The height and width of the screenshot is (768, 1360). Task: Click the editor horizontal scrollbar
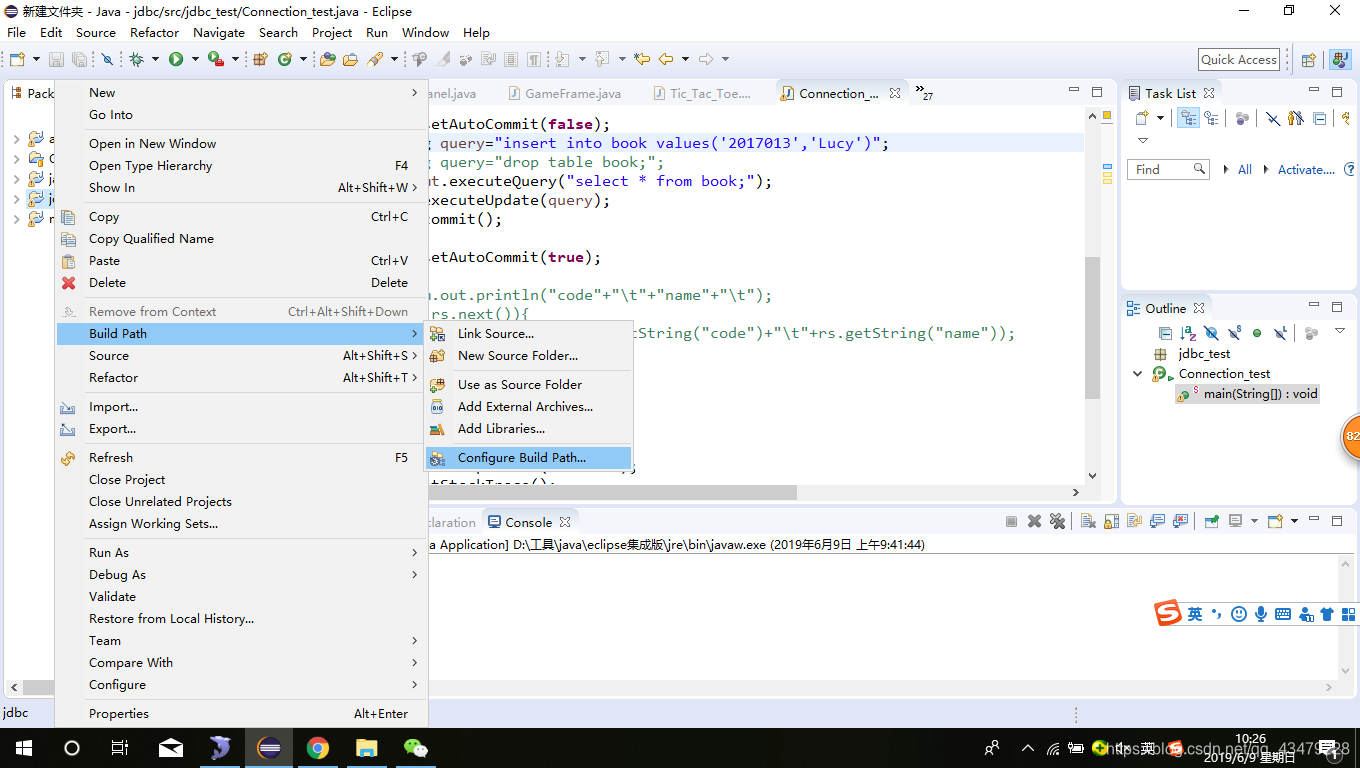click(612, 492)
